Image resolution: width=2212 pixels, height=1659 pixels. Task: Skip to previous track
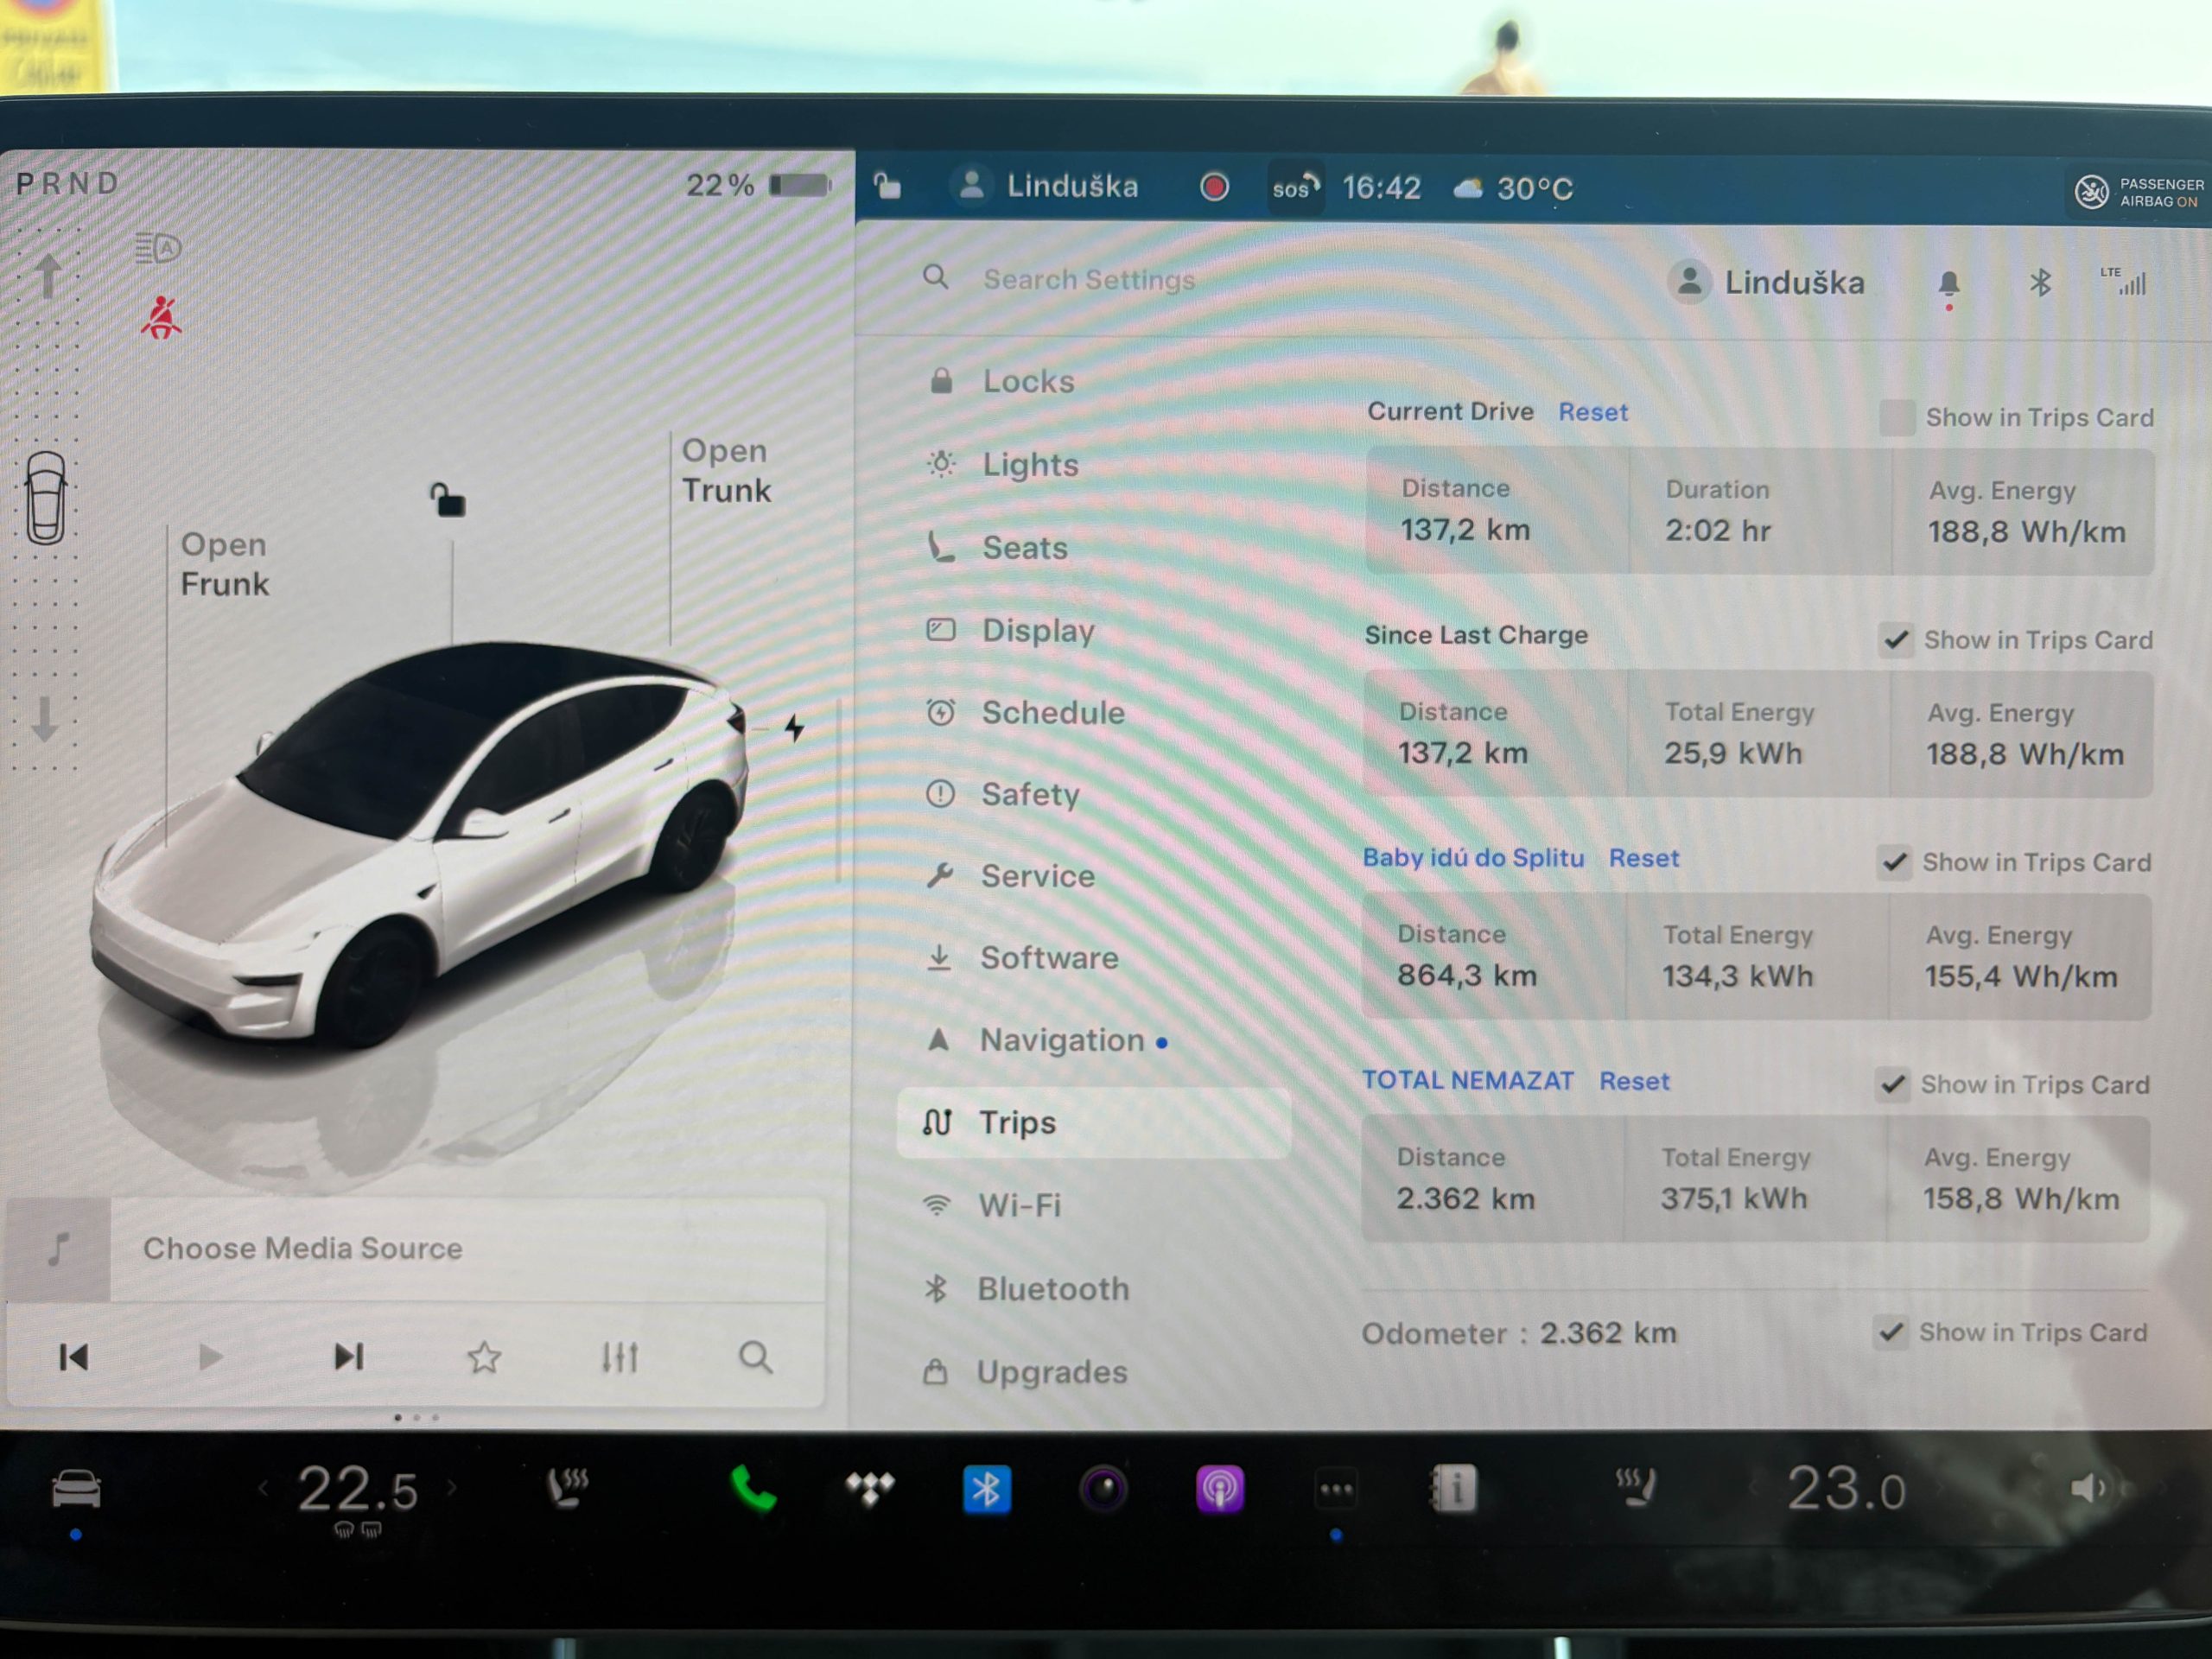pyautogui.click(x=74, y=1357)
